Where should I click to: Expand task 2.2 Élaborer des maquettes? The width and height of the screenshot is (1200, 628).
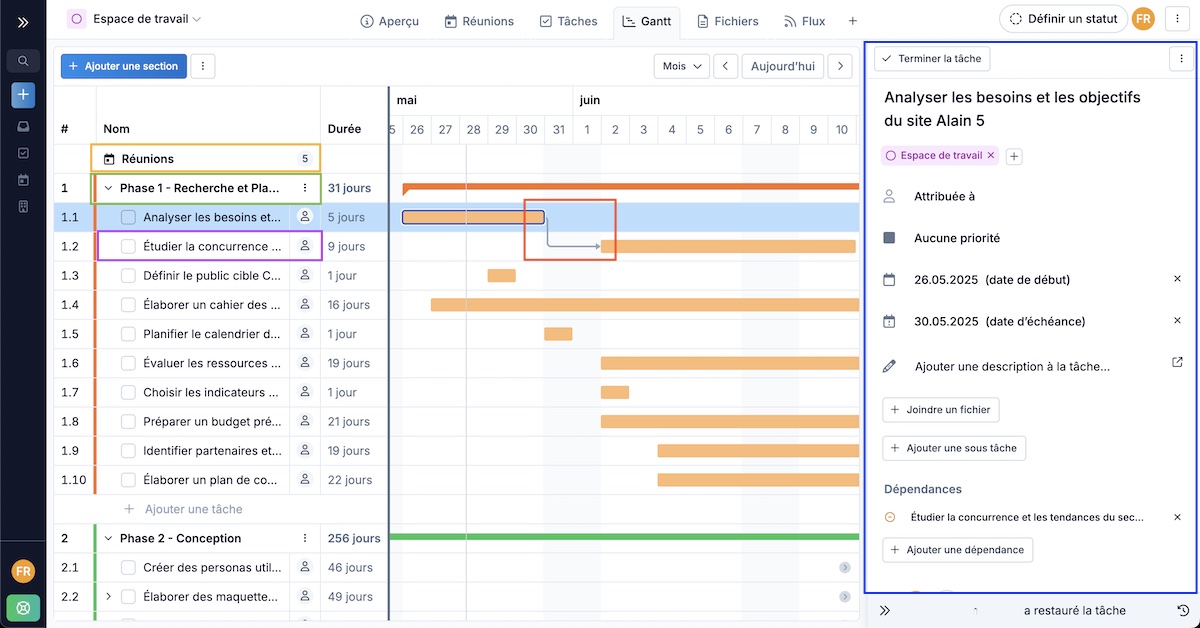click(x=108, y=597)
